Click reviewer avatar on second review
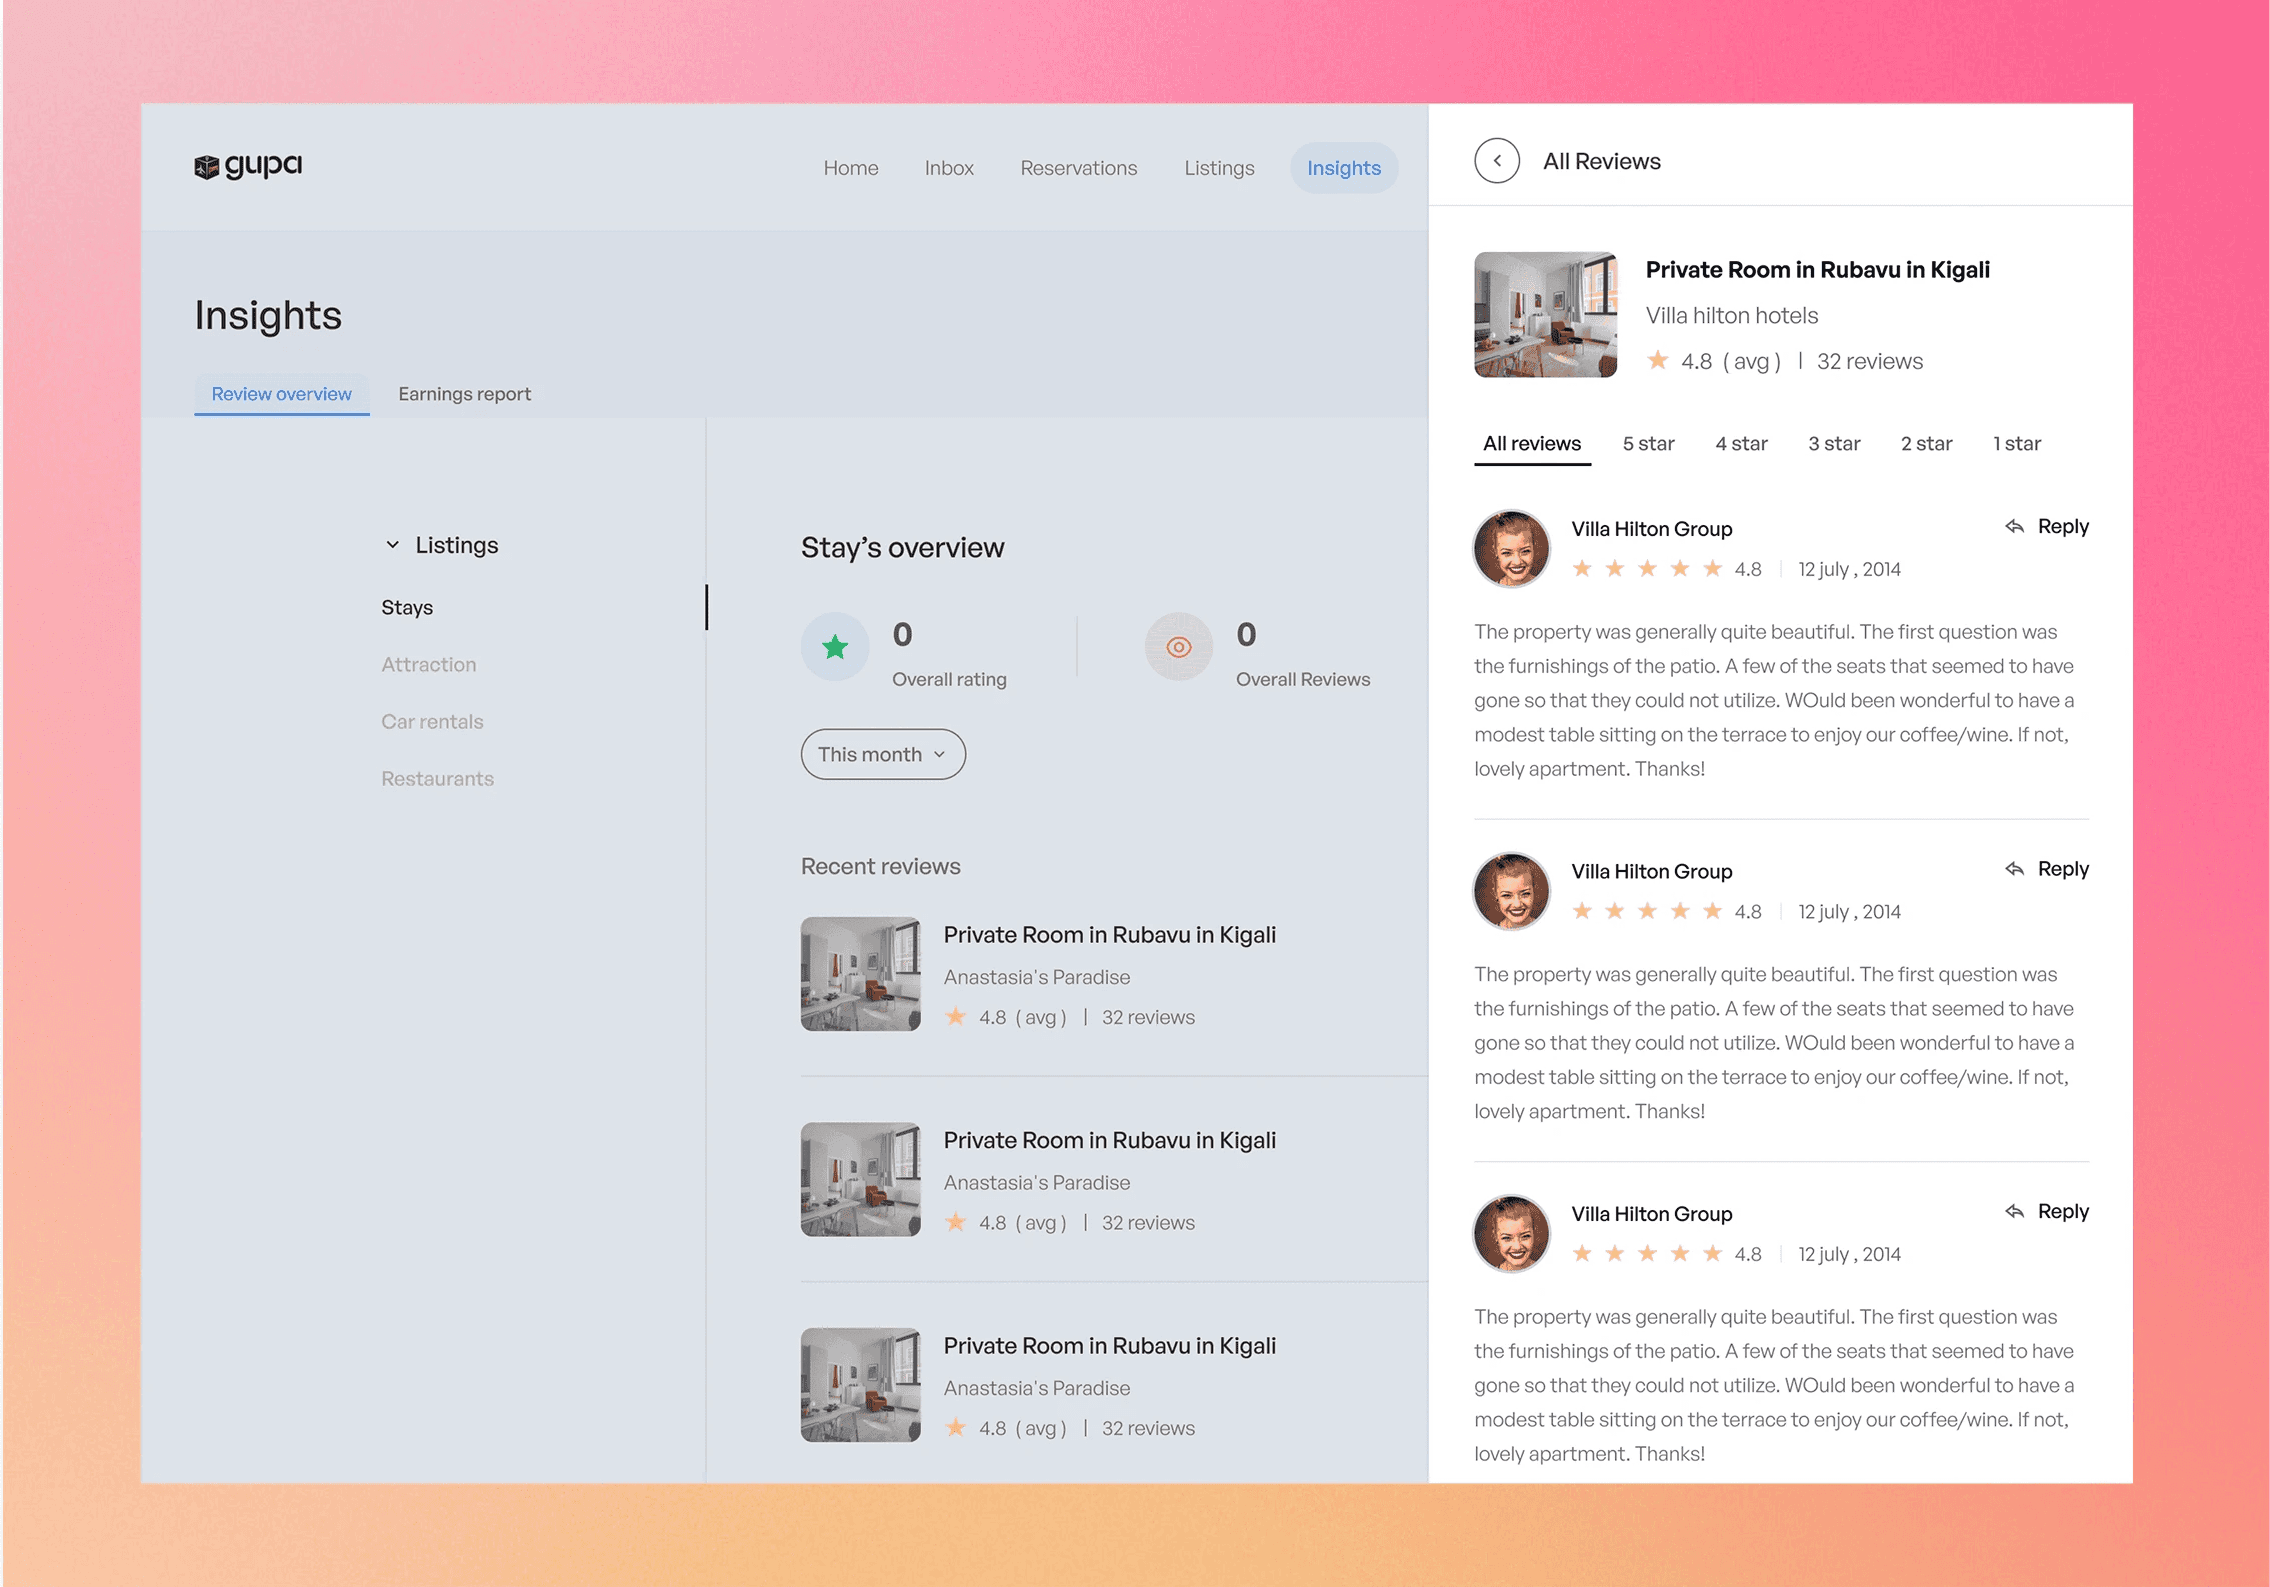2270x1587 pixels. [x=1511, y=891]
